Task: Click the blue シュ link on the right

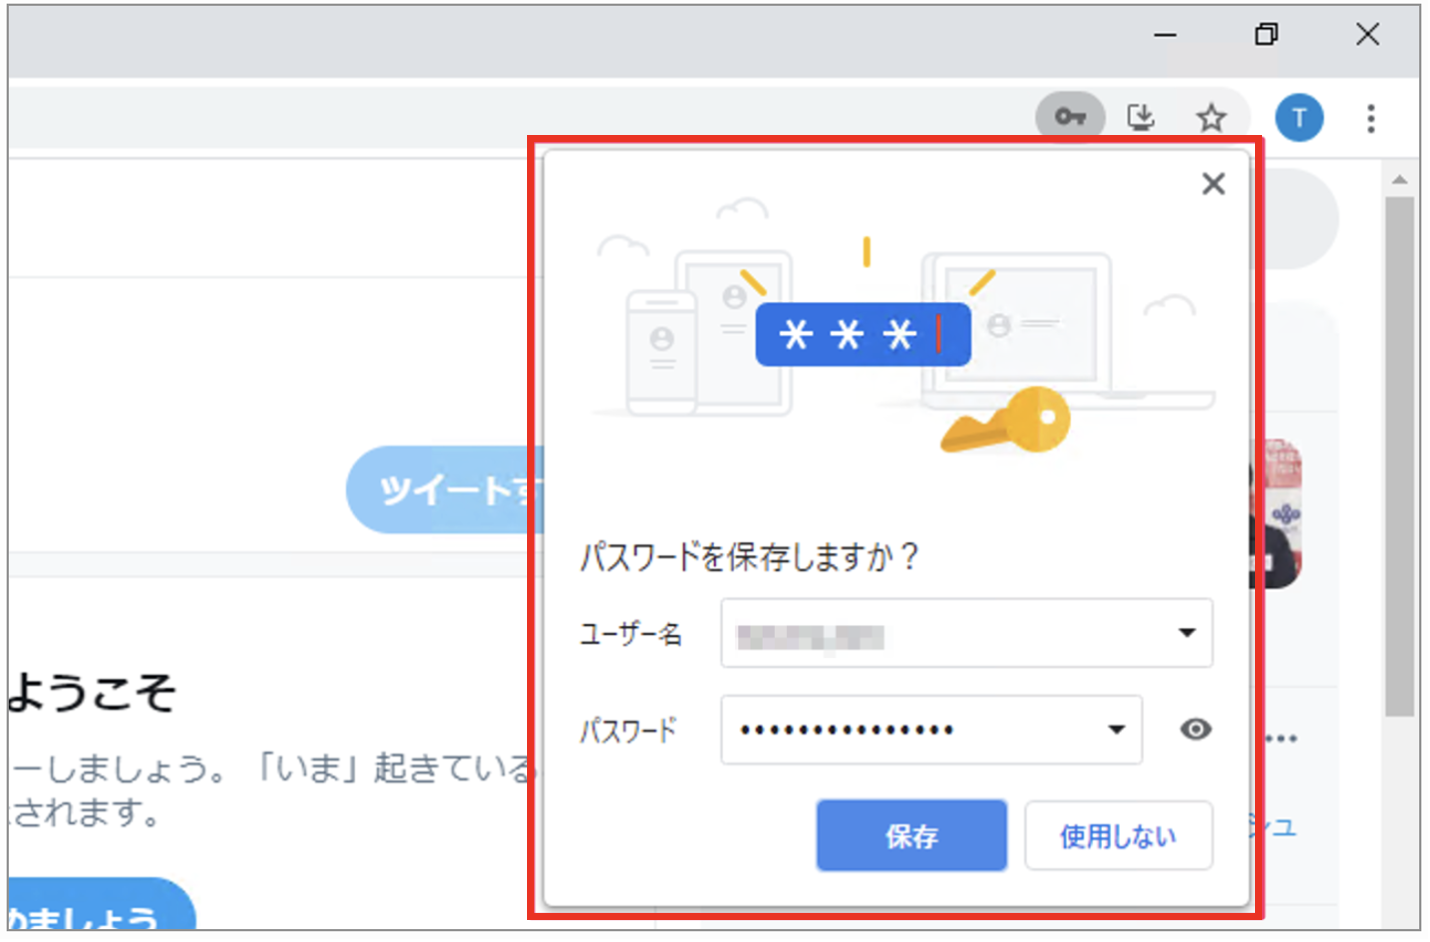Action: point(1281,826)
